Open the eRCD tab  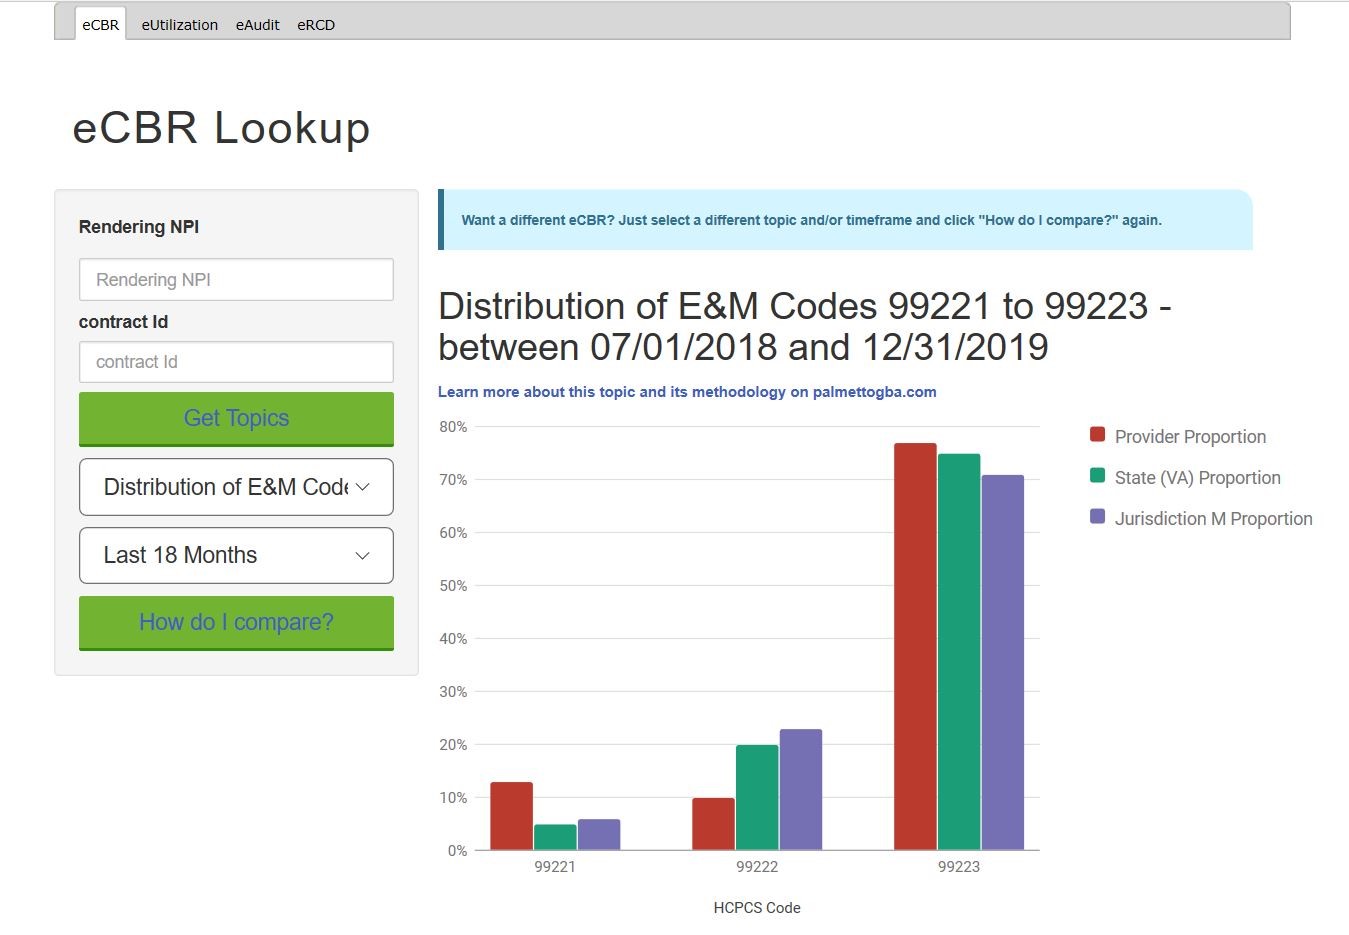[316, 25]
